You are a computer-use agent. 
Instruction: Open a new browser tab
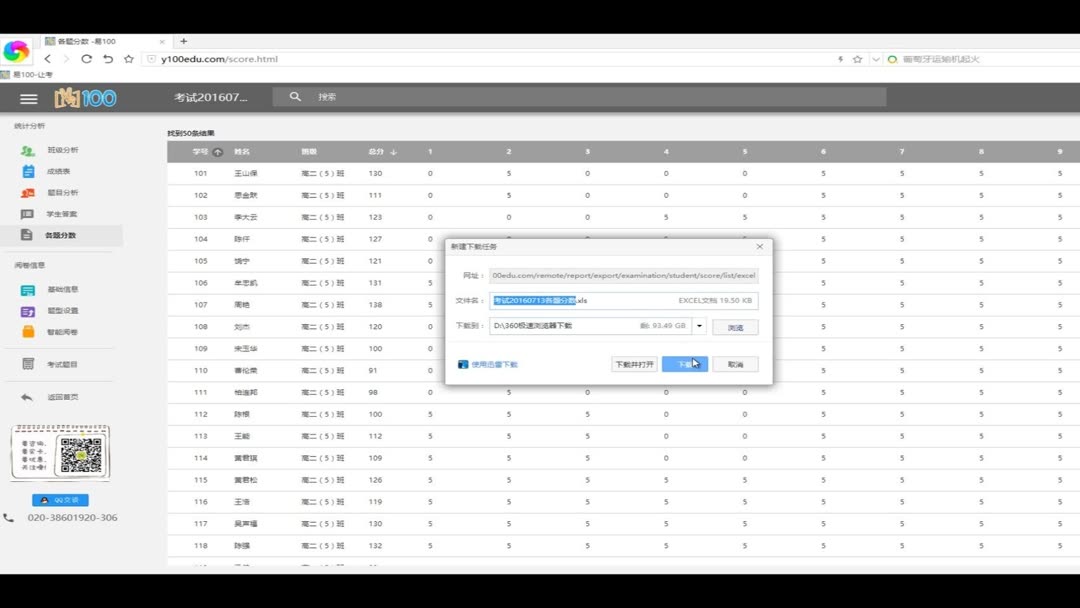coord(183,41)
